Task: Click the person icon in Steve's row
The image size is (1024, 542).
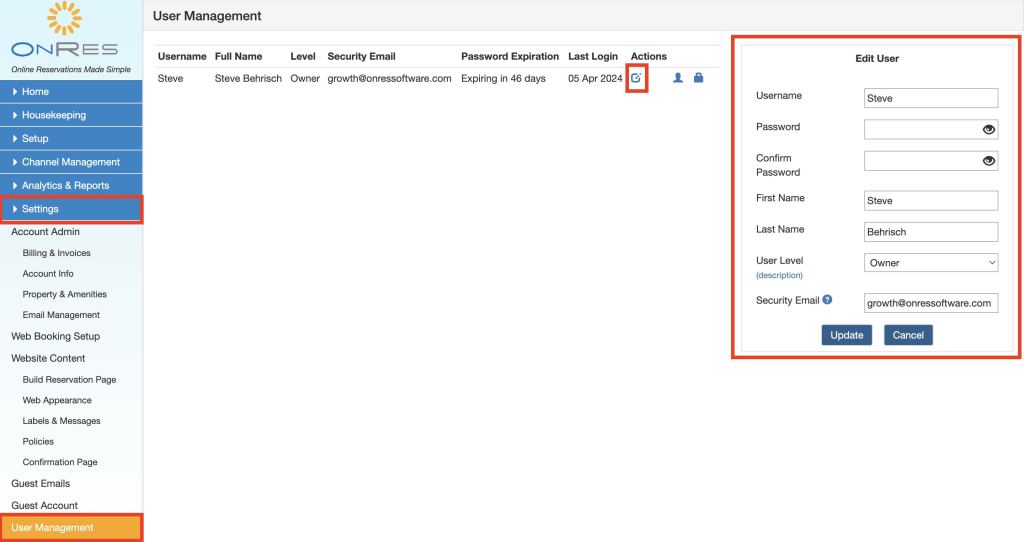Action: coord(678,78)
